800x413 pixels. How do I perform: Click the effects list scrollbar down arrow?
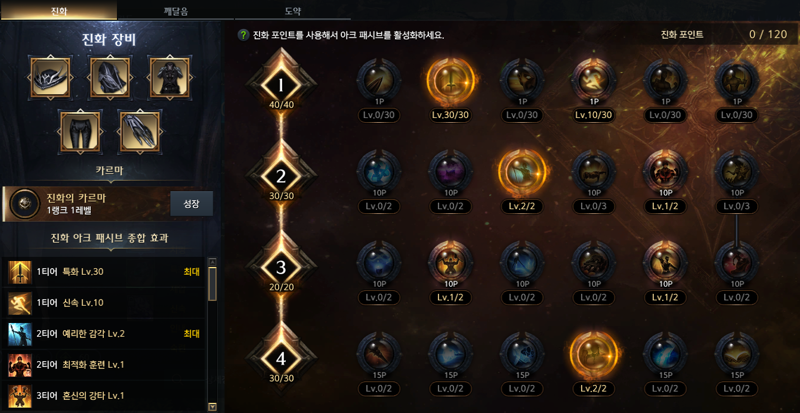[x=213, y=407]
